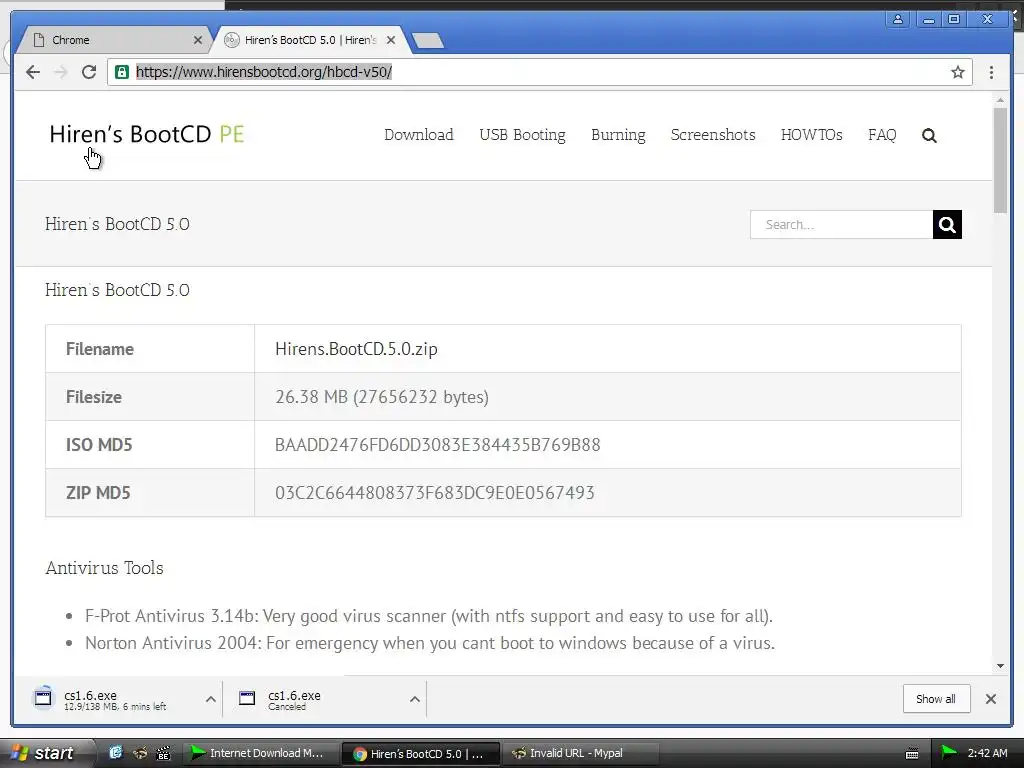The height and width of the screenshot is (768, 1024).
Task: Open the Burning menu item
Action: pyautogui.click(x=618, y=135)
